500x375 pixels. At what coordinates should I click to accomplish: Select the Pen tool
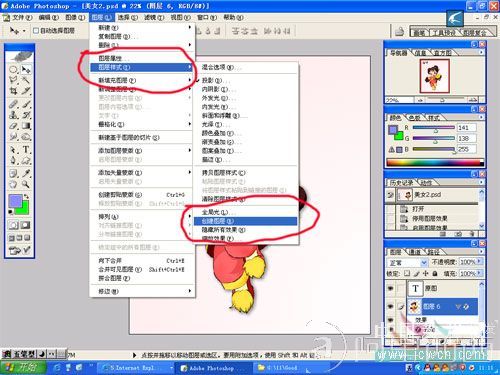[13, 160]
